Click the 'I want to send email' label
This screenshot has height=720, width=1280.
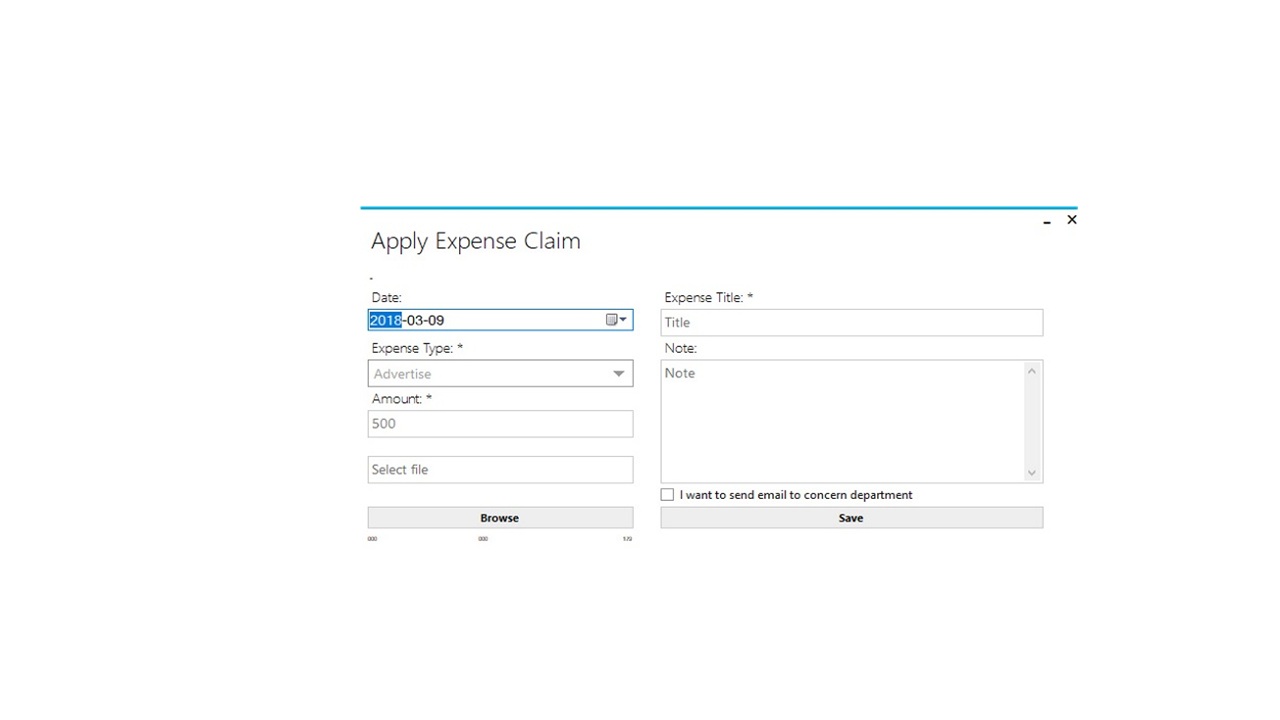[x=796, y=495]
